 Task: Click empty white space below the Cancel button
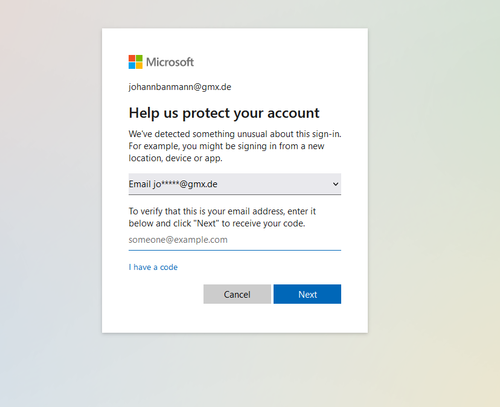click(237, 318)
